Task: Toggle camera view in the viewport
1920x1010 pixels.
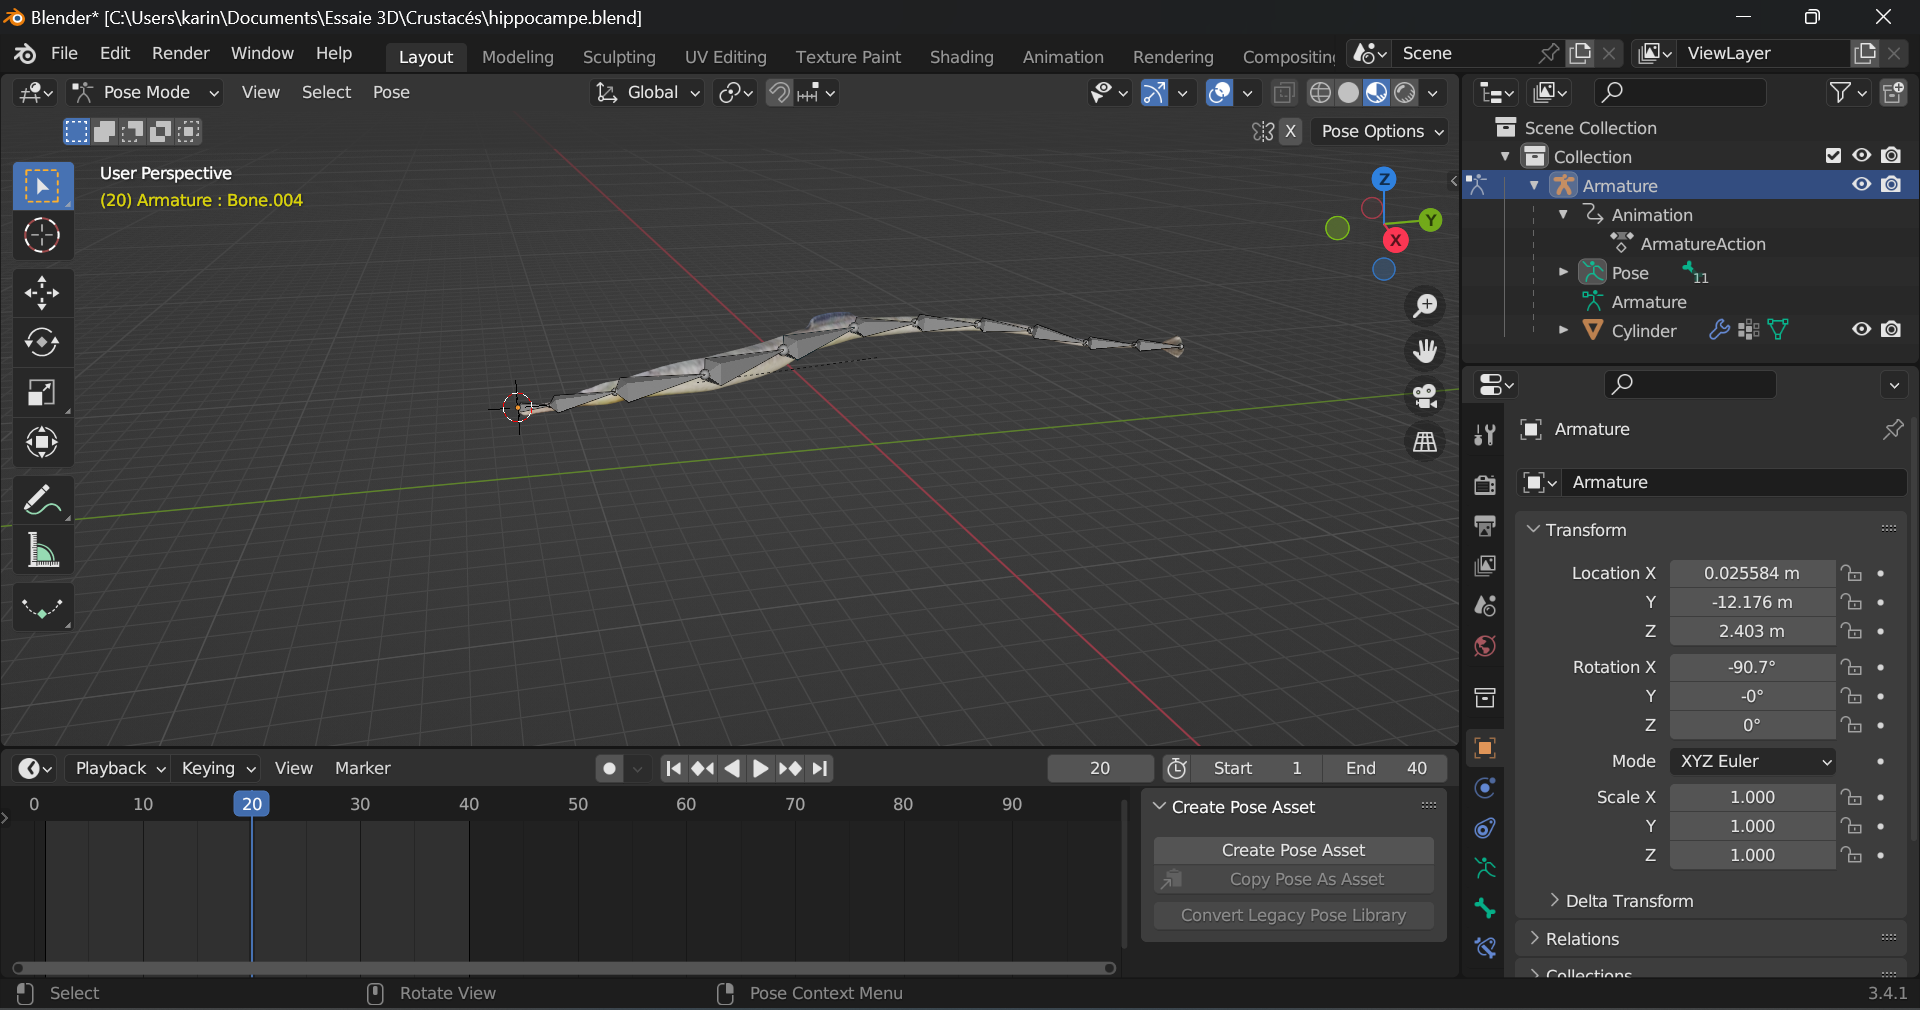Action: tap(1425, 396)
